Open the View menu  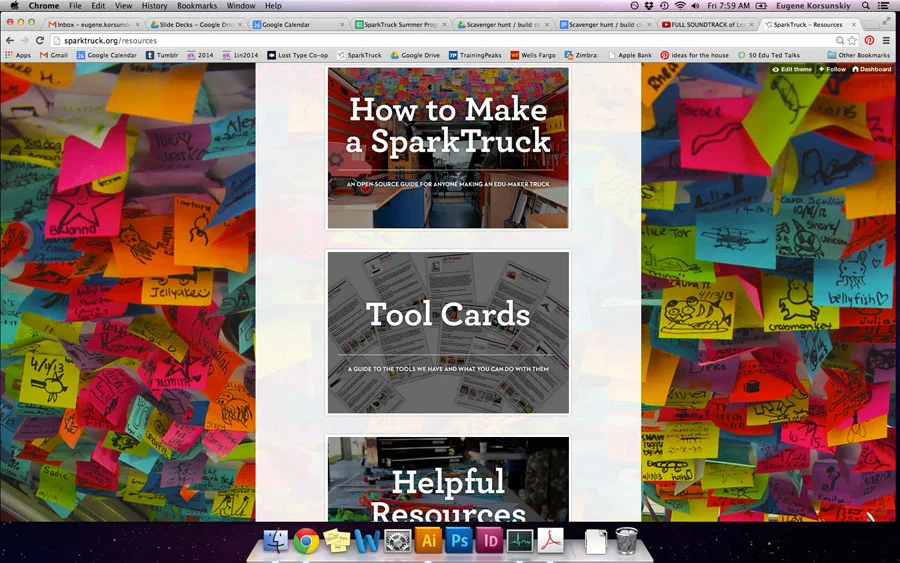[123, 6]
